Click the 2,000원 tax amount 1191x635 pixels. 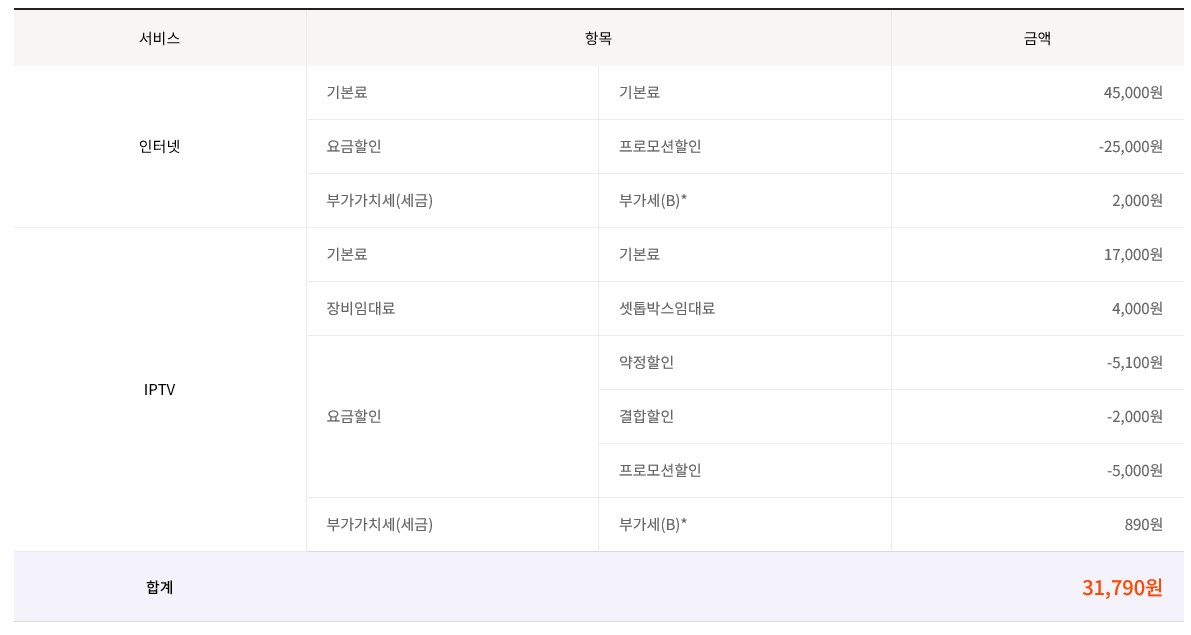1137,200
